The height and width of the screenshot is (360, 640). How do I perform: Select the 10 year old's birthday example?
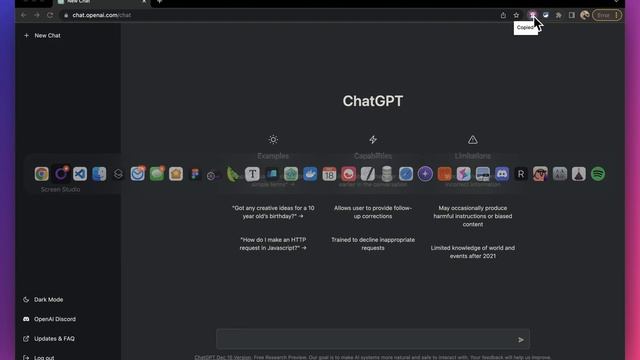pos(273,212)
